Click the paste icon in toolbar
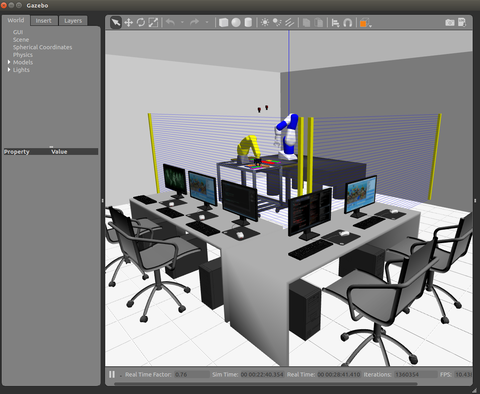 pos(319,22)
